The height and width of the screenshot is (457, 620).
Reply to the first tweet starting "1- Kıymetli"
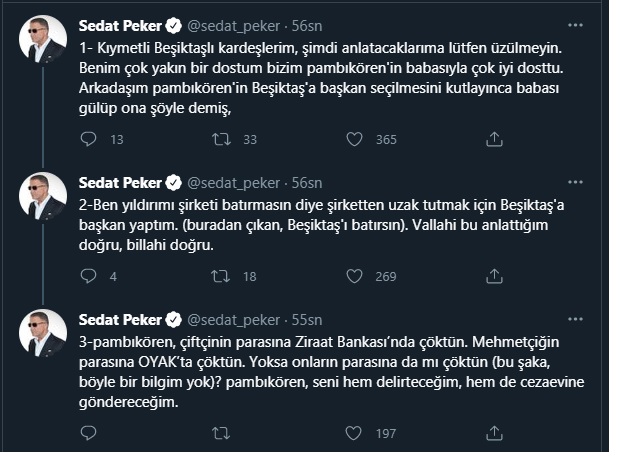click(x=87, y=139)
